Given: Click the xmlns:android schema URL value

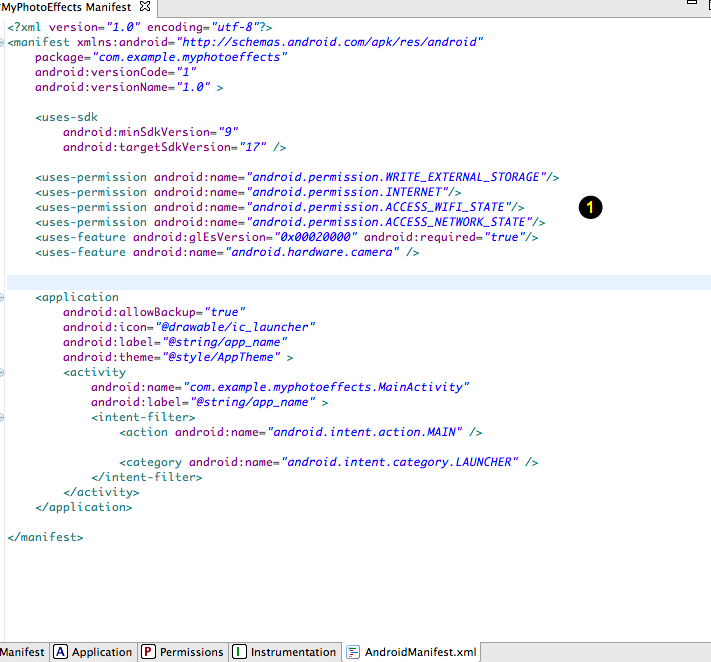Looking at the screenshot, I should click(x=330, y=42).
